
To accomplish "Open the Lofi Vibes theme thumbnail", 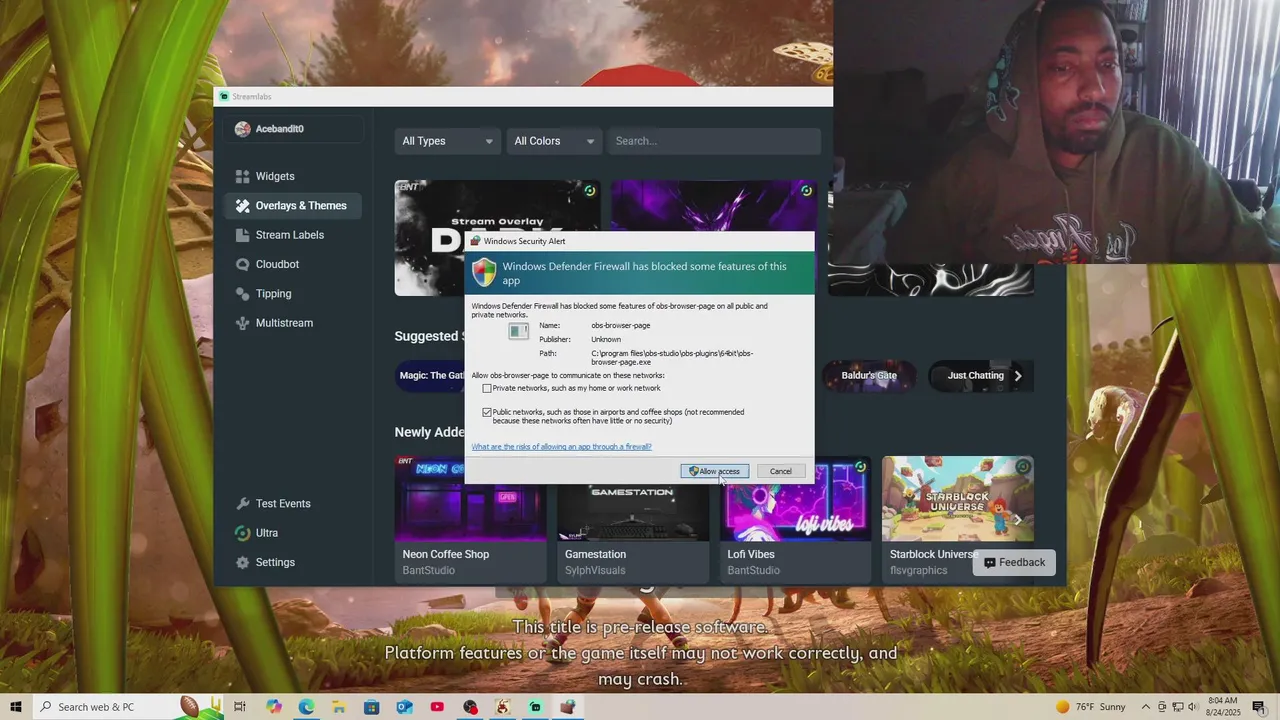I will click(x=796, y=499).
